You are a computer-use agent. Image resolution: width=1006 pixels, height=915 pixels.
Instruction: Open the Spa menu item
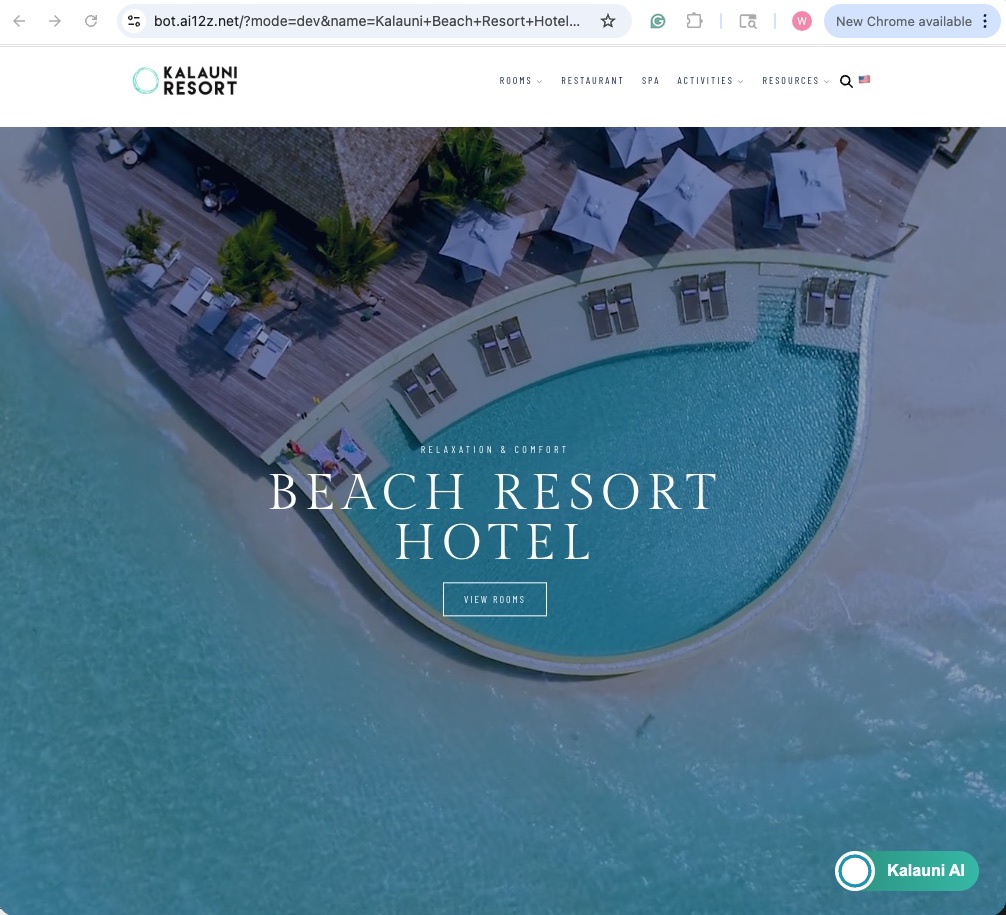pyautogui.click(x=651, y=81)
